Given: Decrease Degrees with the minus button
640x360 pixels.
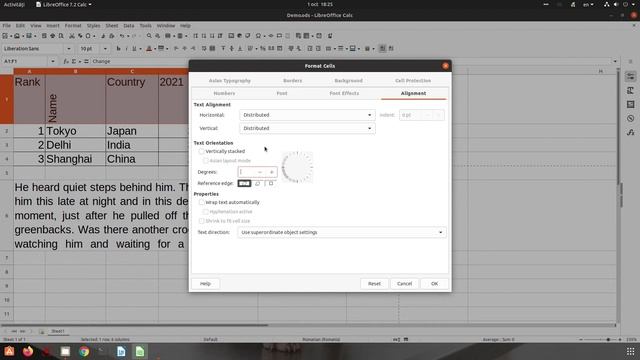Looking at the screenshot, I should 260,172.
